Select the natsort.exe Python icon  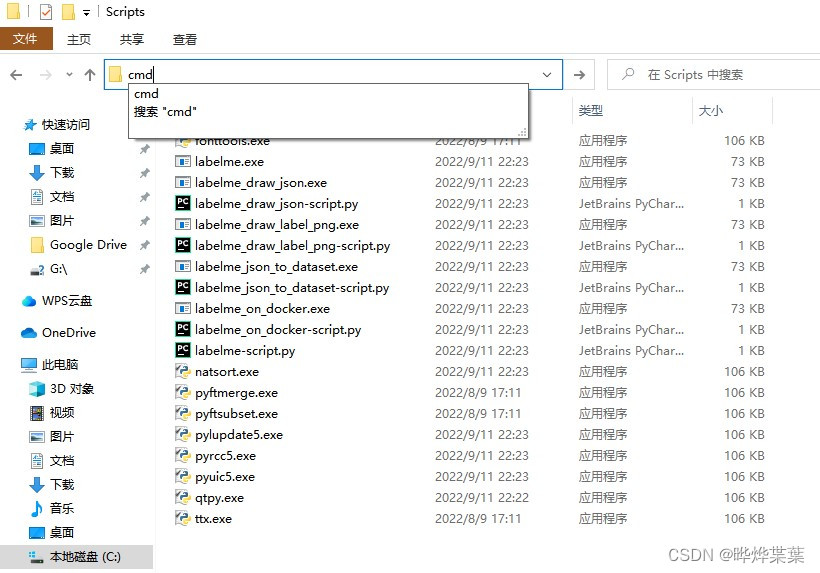(x=183, y=372)
